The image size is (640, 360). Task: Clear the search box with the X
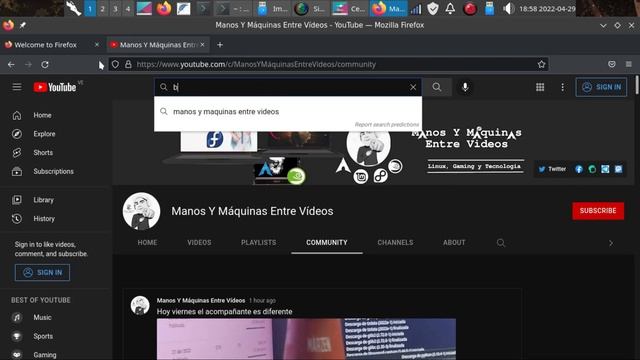pos(413,87)
